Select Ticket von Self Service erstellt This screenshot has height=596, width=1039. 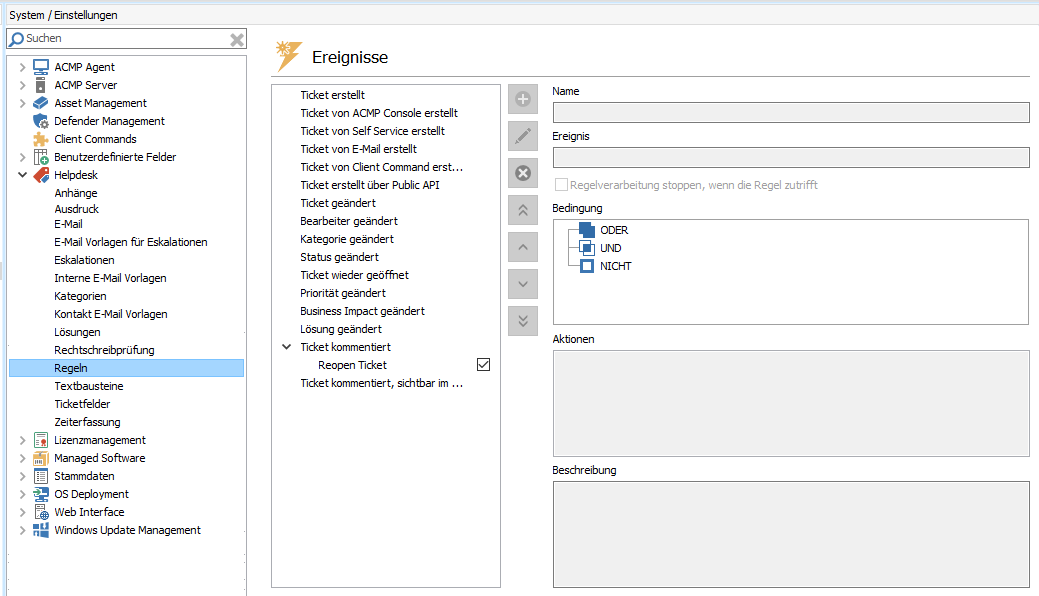click(x=372, y=131)
